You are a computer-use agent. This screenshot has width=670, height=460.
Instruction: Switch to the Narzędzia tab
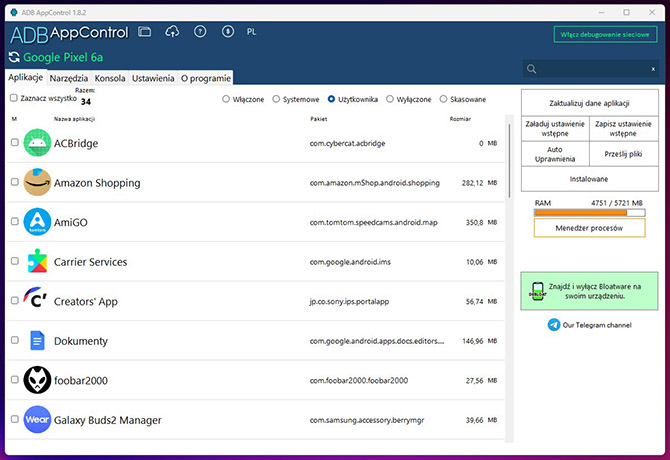tap(69, 78)
